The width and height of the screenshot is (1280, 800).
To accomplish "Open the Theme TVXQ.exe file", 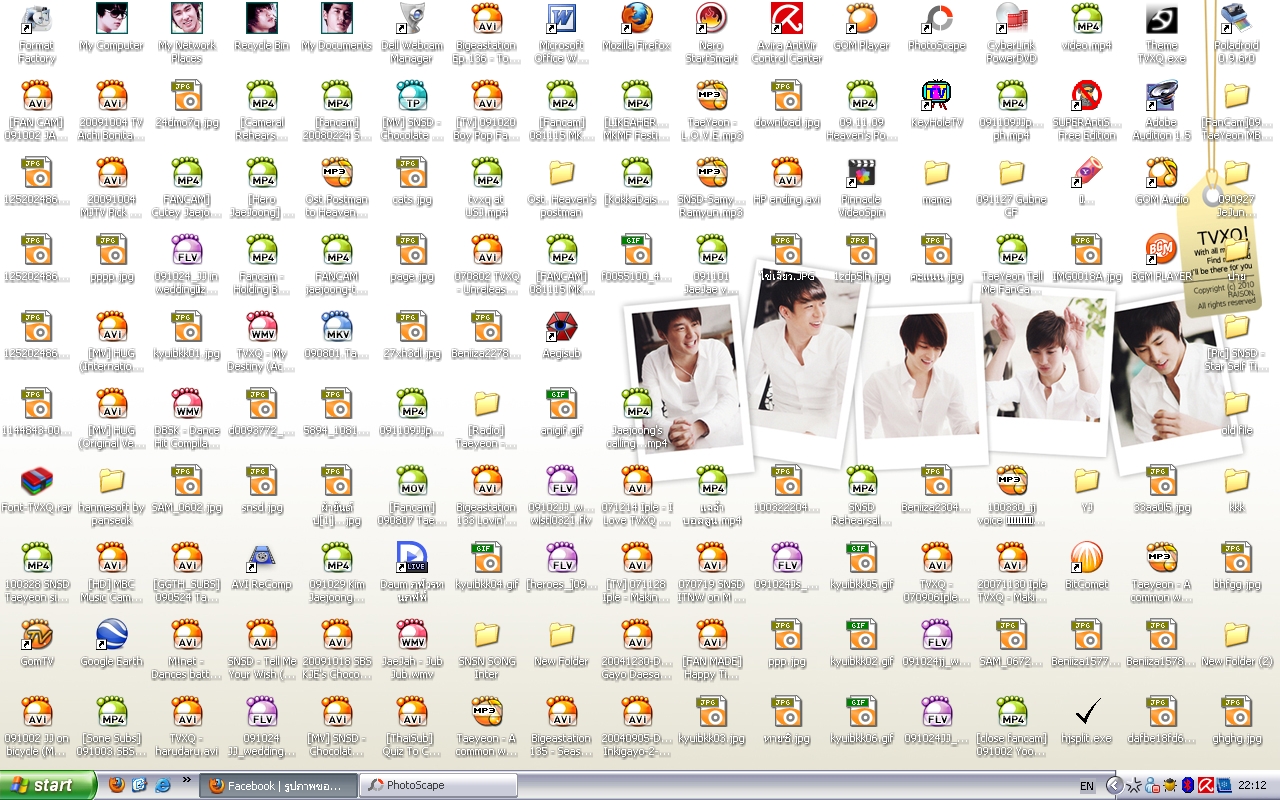I will click(x=1162, y=18).
